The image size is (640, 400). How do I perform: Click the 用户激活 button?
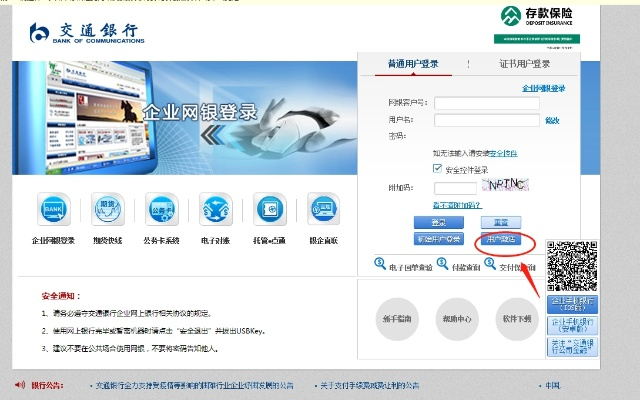(501, 239)
